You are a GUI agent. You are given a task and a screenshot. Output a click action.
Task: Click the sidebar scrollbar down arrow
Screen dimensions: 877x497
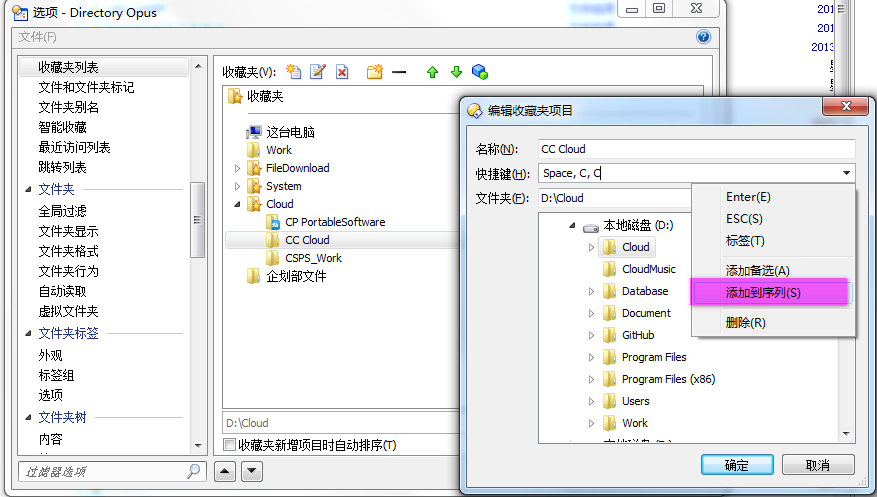[x=198, y=446]
